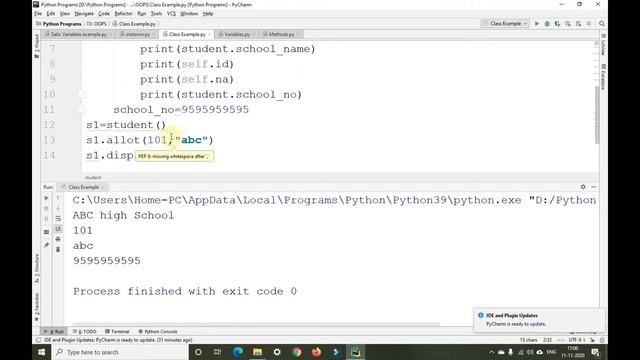The image size is (640, 360).
Task: Open the Navigate menu
Action: point(84,13)
